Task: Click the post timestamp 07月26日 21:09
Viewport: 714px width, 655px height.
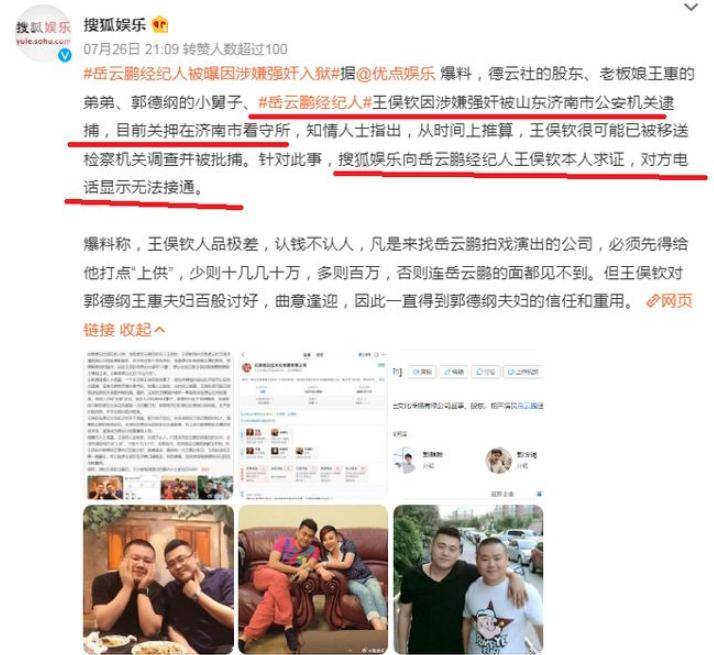Action: click(x=131, y=49)
